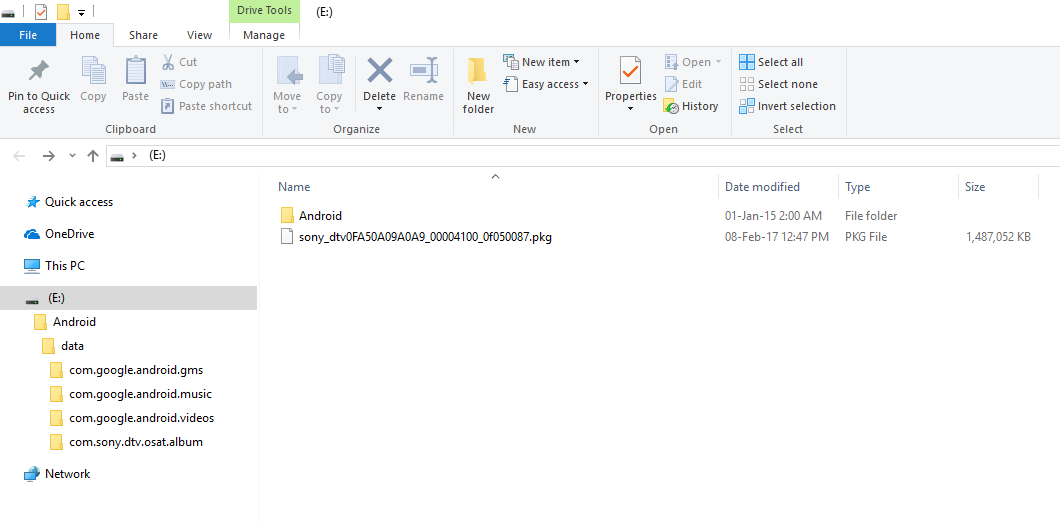The height and width of the screenshot is (522, 1060).
Task: Select the sony_dtv .pkg file
Action: click(425, 237)
